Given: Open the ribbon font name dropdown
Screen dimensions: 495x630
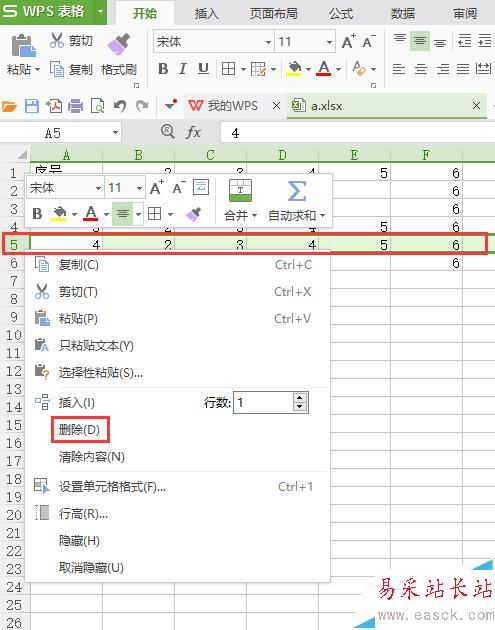Looking at the screenshot, I should [268, 42].
